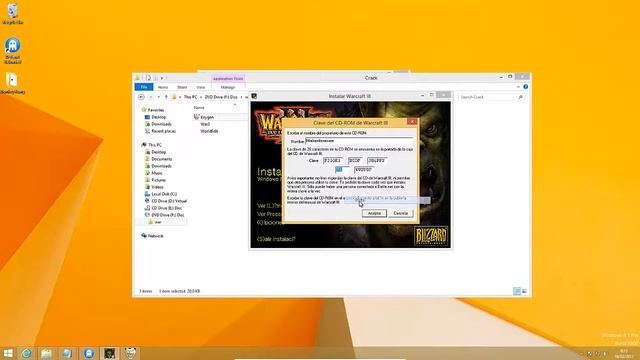This screenshot has width=640, height=360.
Task: Select Pictures under This PC
Action: pyautogui.click(x=158, y=180)
